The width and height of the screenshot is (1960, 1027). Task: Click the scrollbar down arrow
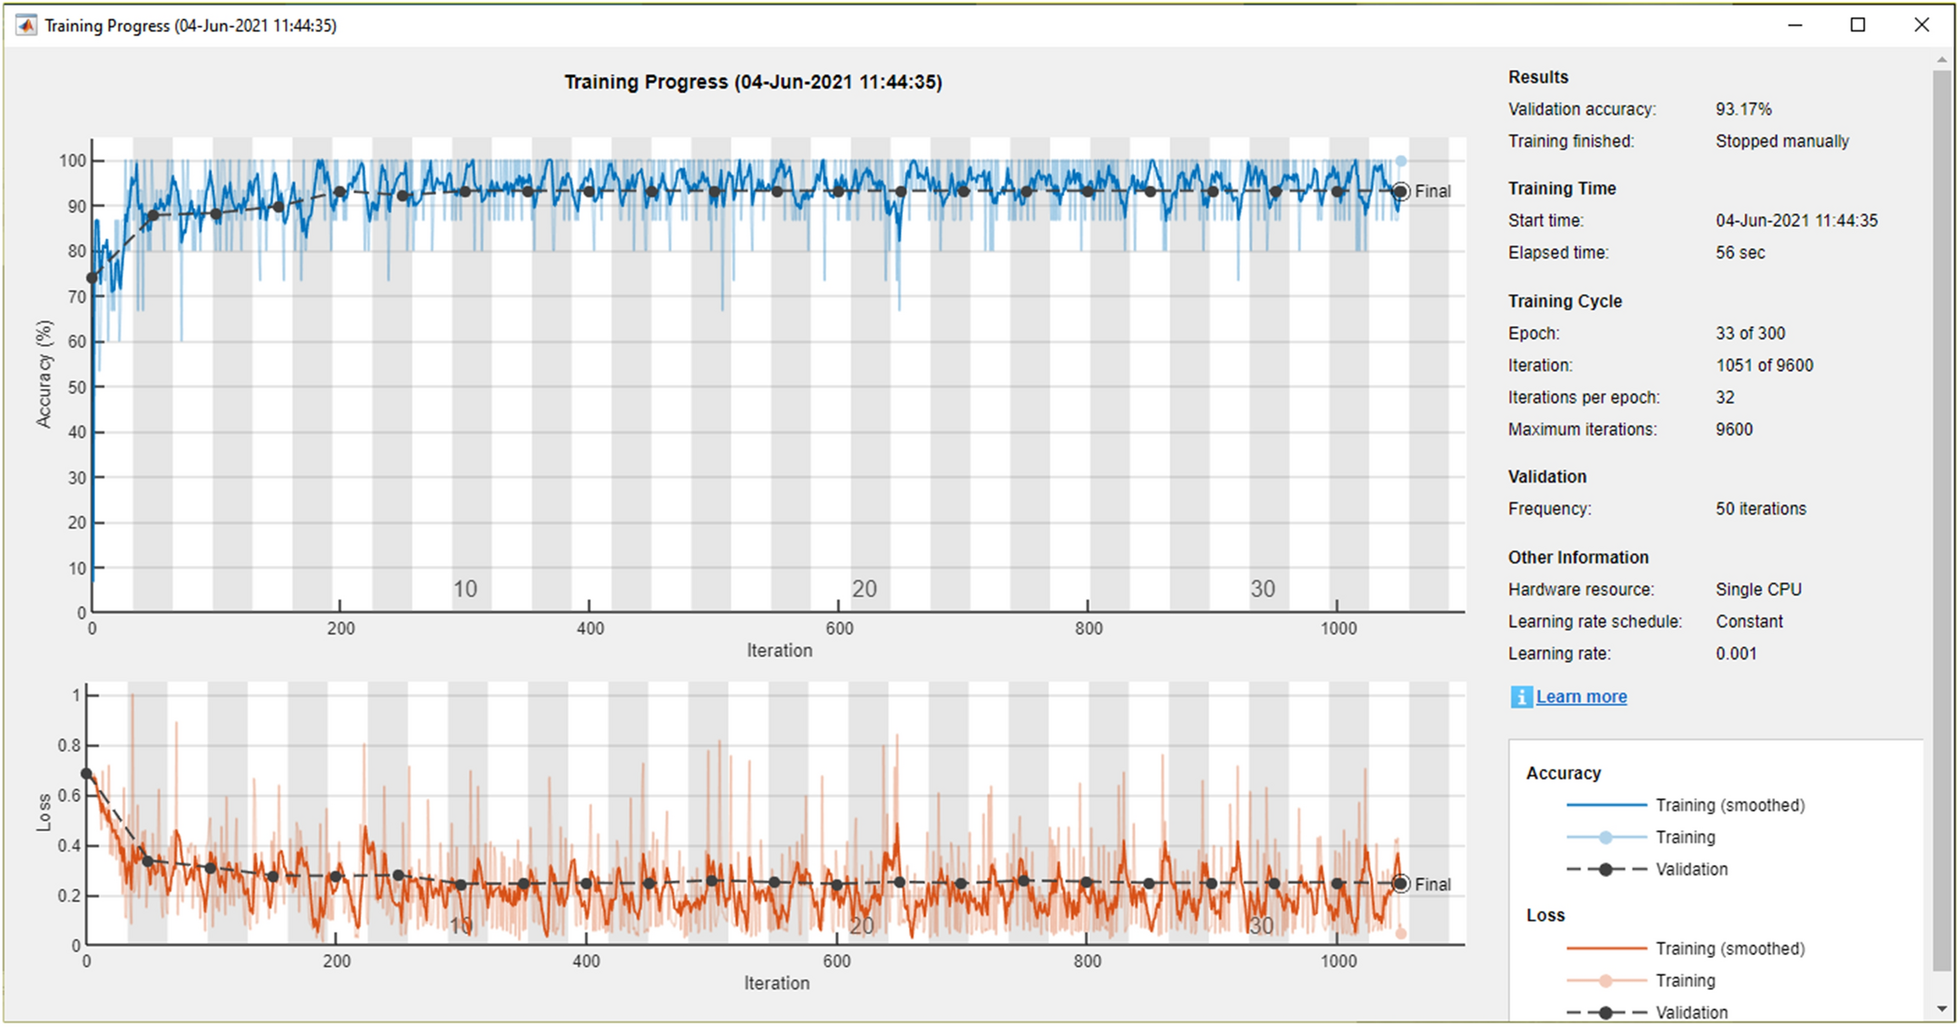1942,1009
